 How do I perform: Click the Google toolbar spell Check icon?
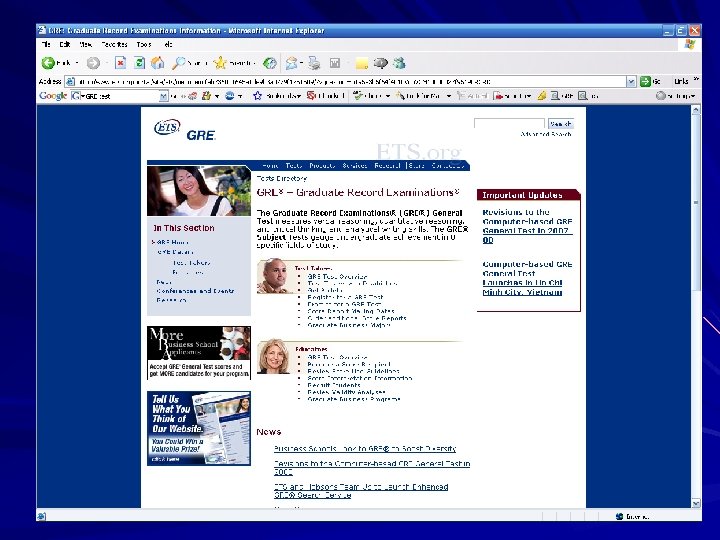(x=358, y=96)
